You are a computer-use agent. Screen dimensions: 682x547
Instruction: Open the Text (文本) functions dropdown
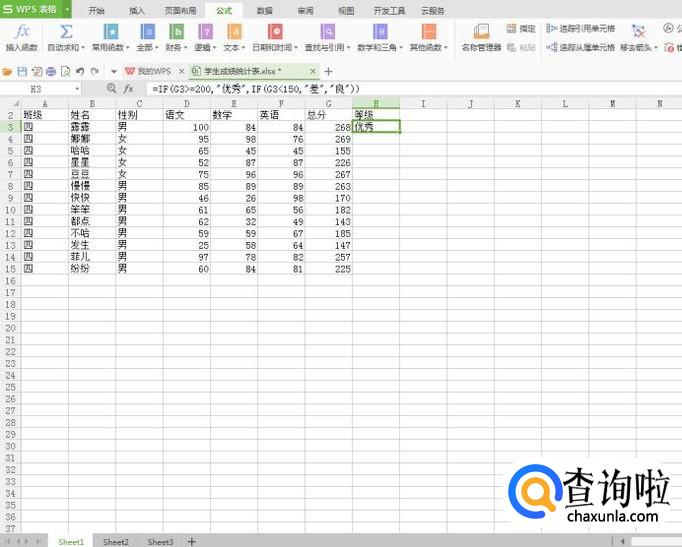(x=234, y=37)
